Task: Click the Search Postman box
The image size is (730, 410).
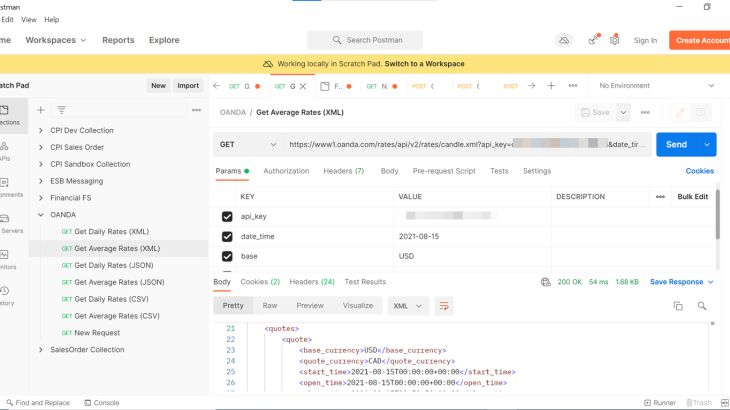Action: [365, 40]
